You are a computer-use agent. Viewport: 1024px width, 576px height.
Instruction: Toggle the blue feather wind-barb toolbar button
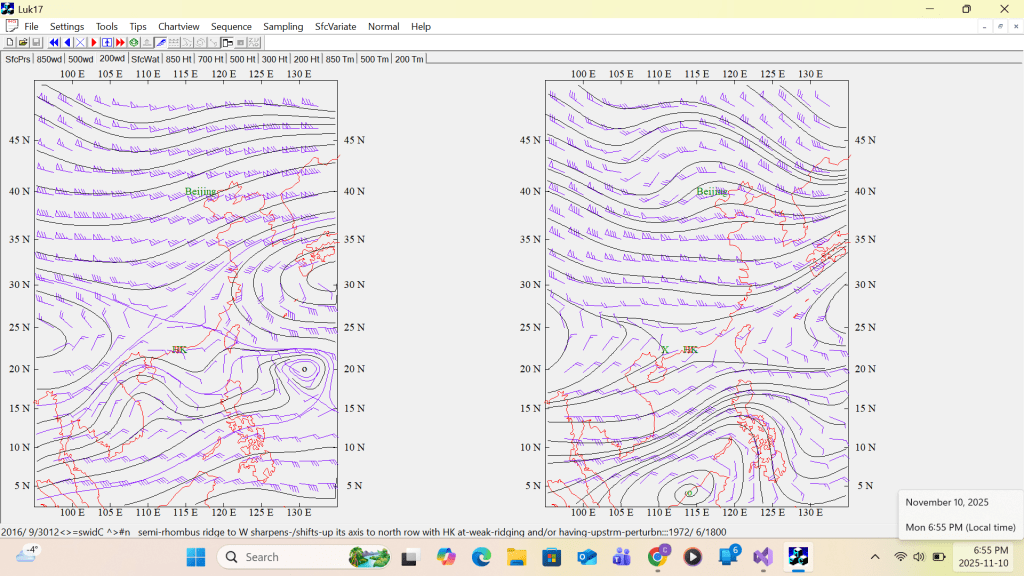pos(160,43)
